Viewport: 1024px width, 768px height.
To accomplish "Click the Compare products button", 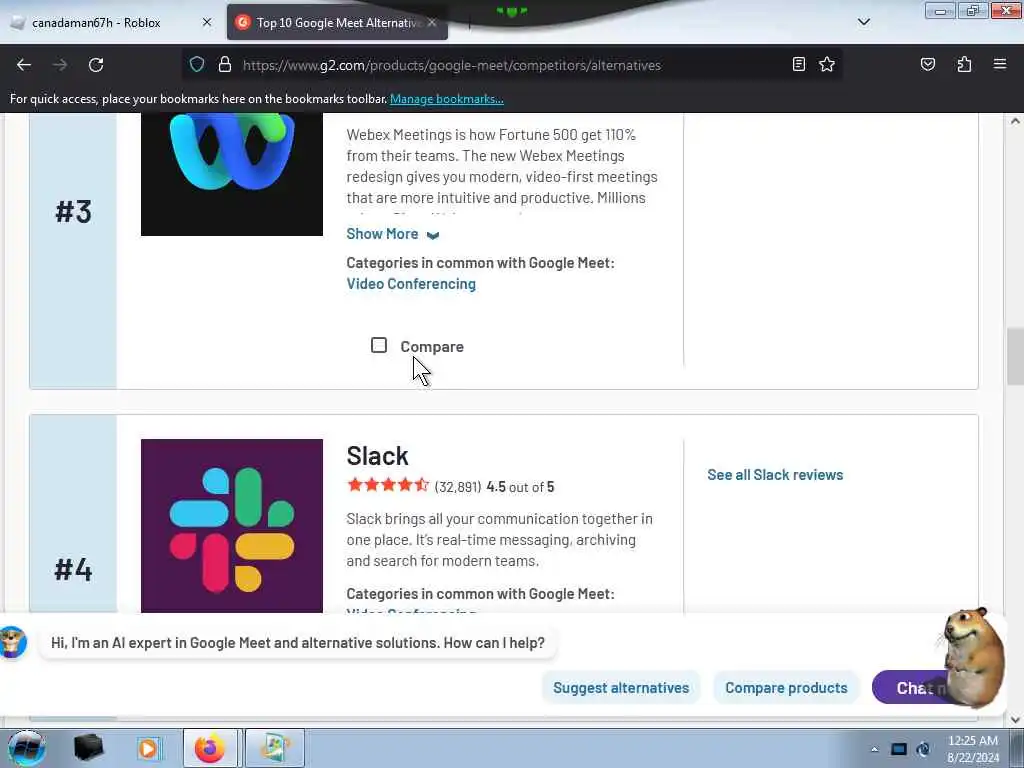I will click(x=786, y=688).
